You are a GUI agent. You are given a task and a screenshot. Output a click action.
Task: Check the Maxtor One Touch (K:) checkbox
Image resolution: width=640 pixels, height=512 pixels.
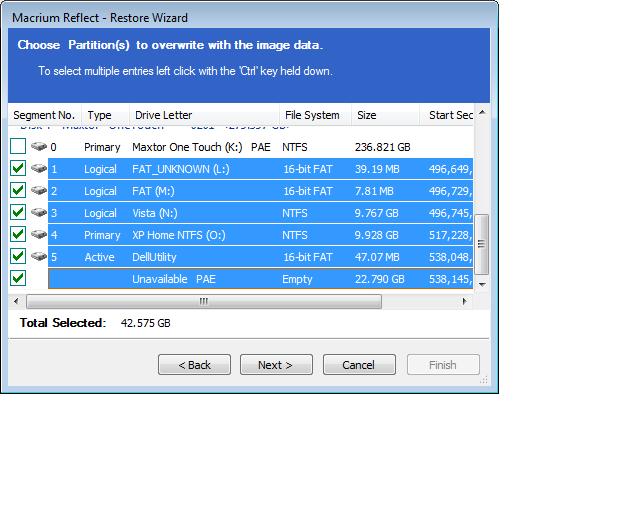tap(18, 146)
